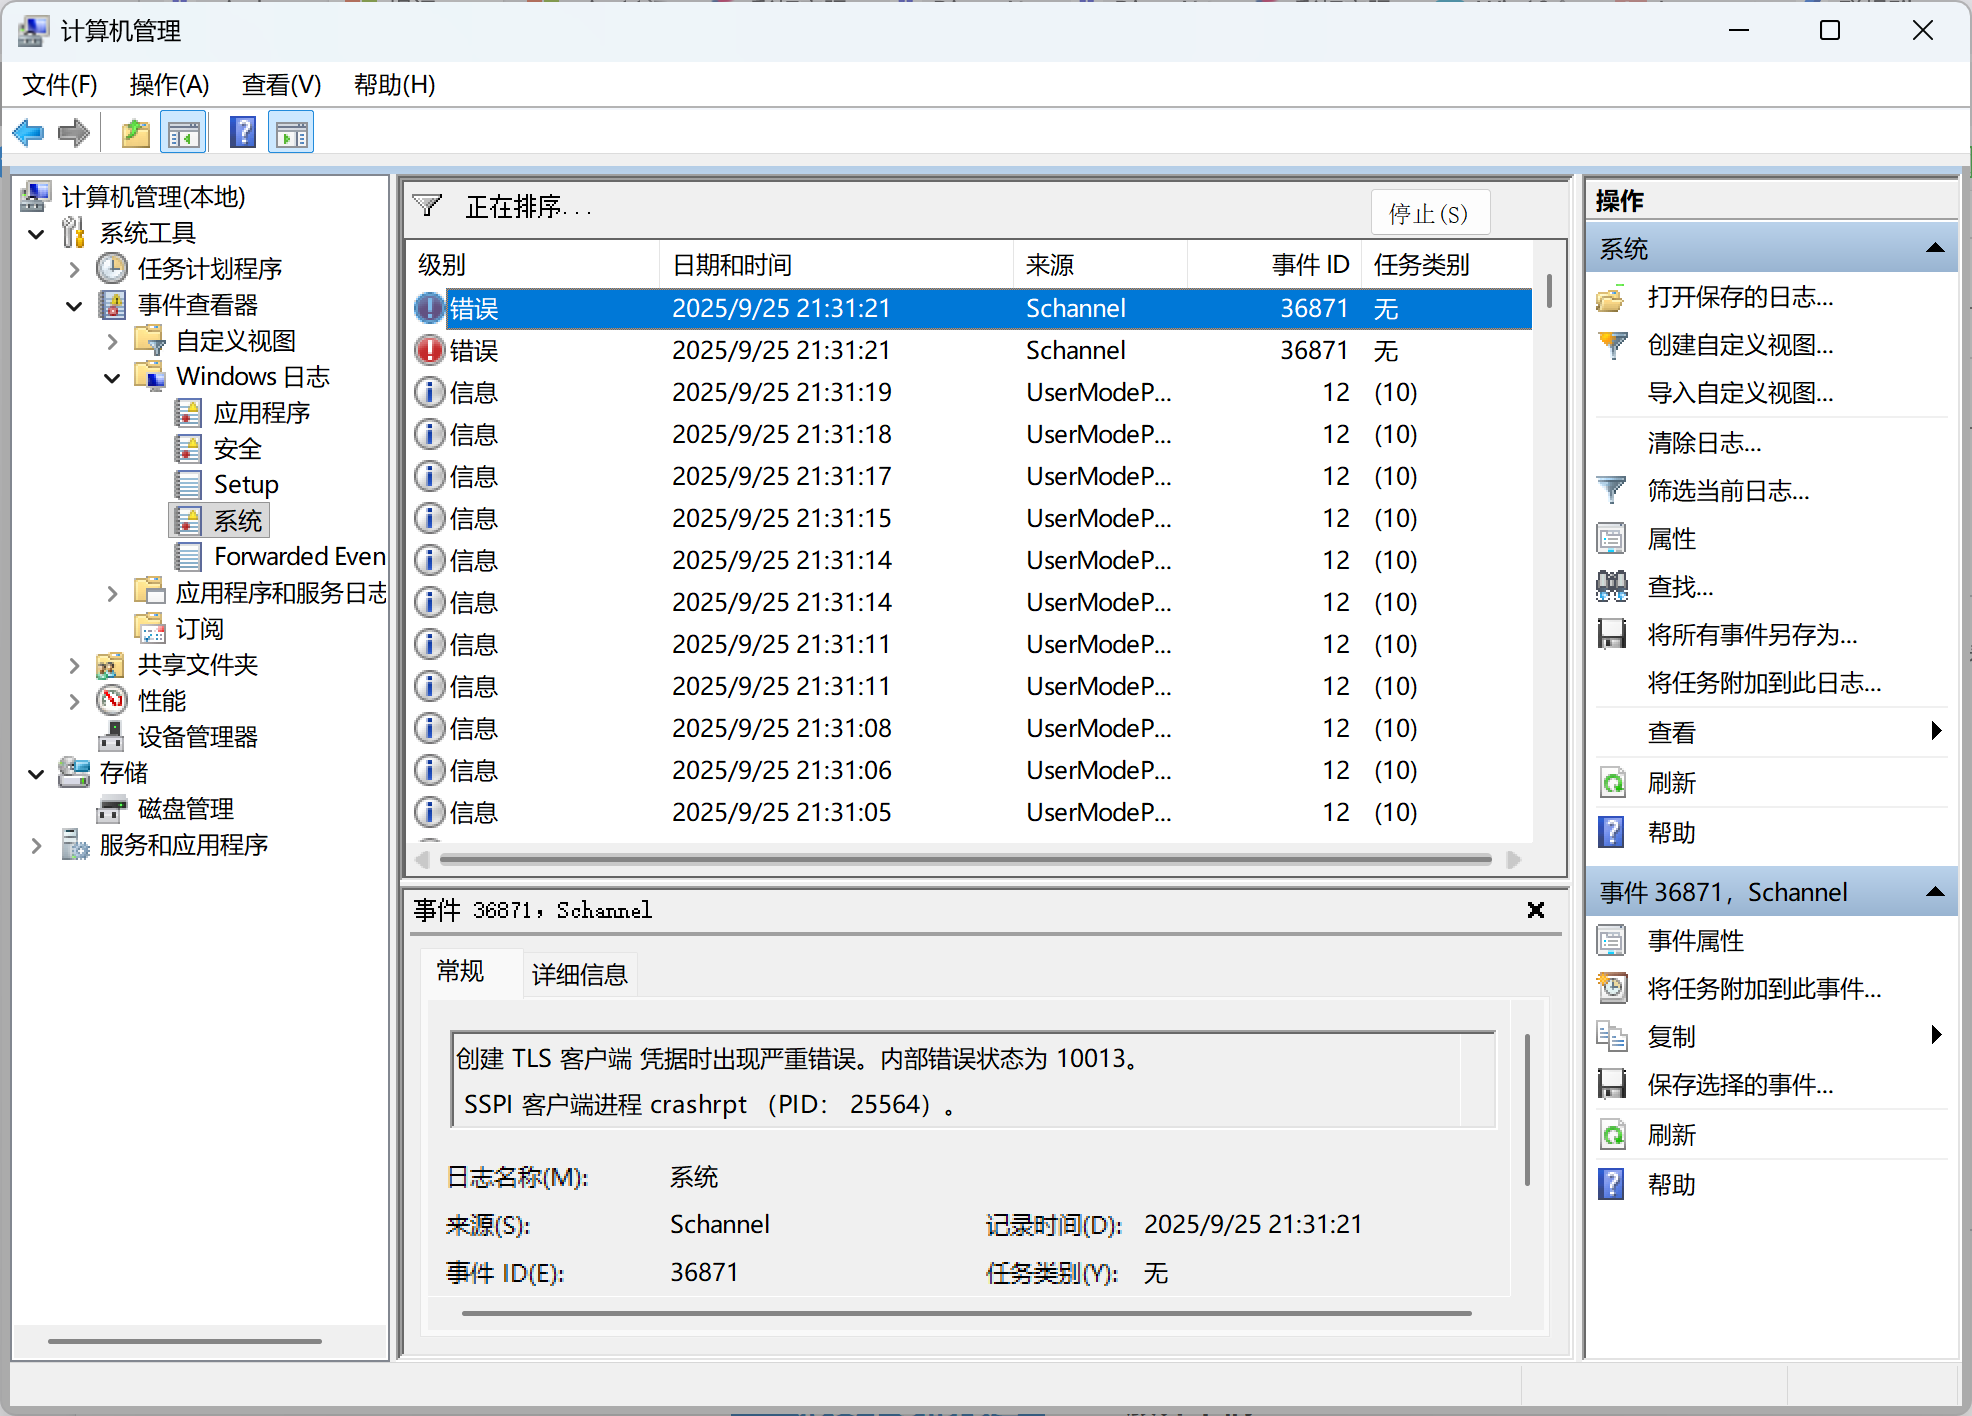Open Device Manager (设备管理器) in tree
Image resolution: width=1972 pixels, height=1416 pixels.
197,737
